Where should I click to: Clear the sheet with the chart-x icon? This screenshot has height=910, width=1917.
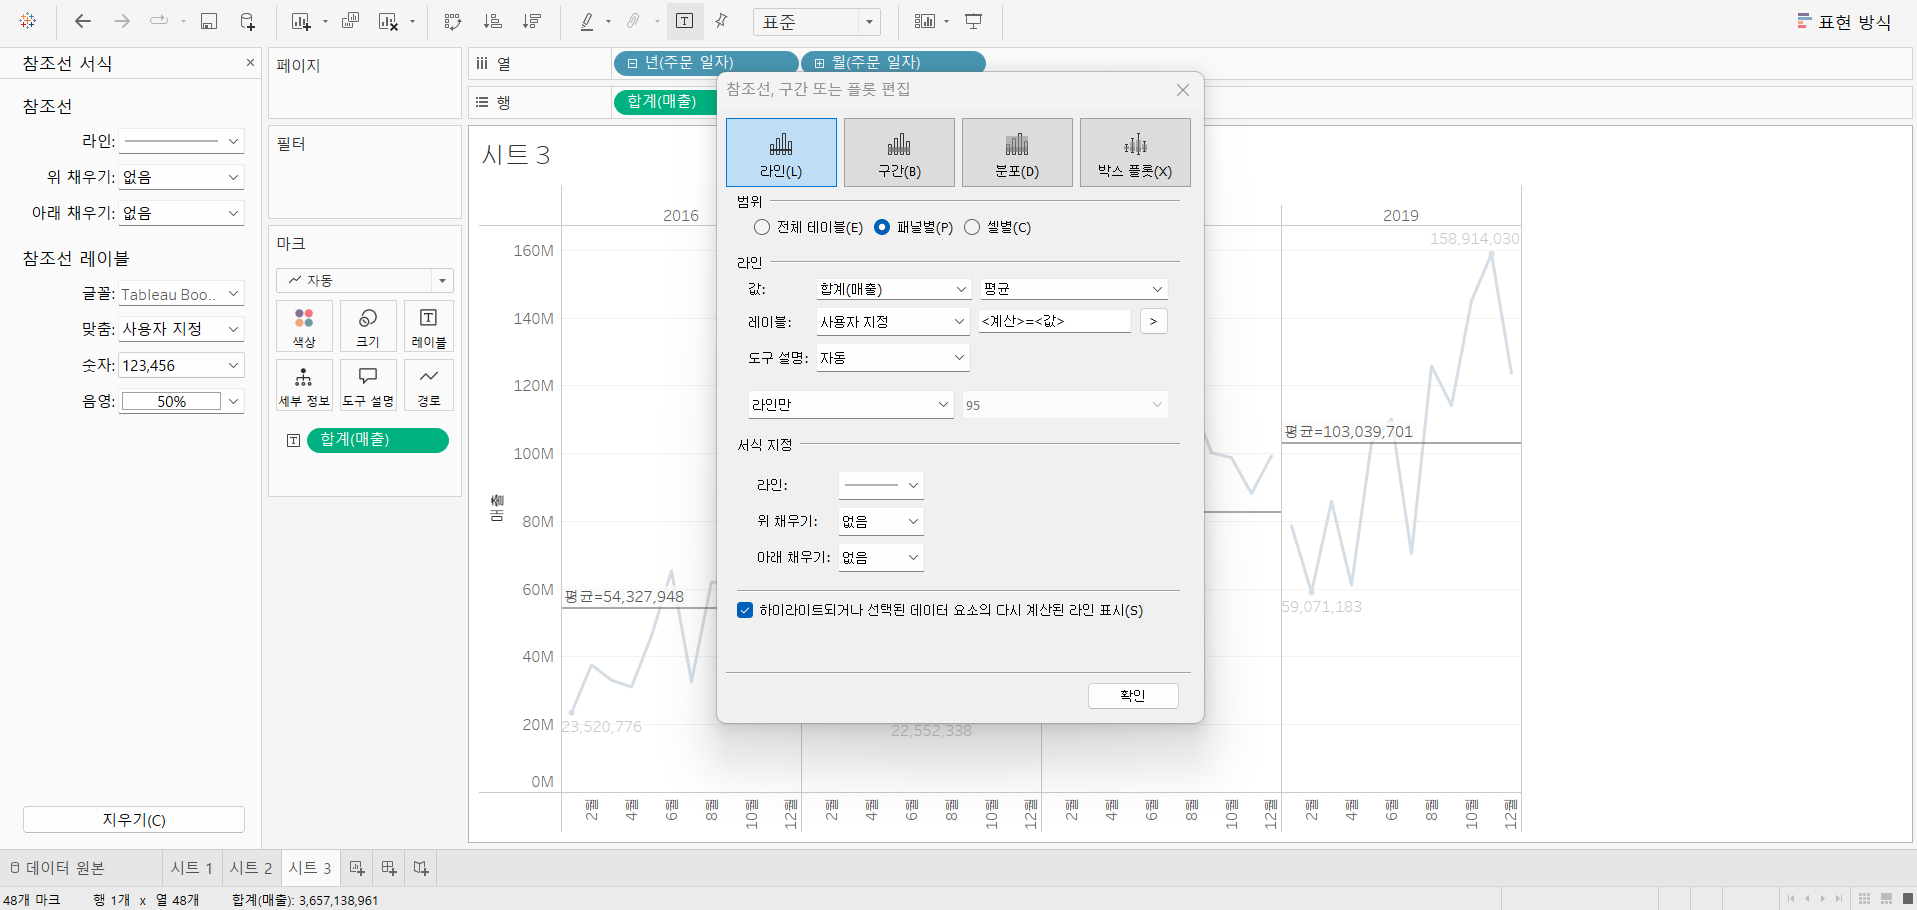coord(388,21)
